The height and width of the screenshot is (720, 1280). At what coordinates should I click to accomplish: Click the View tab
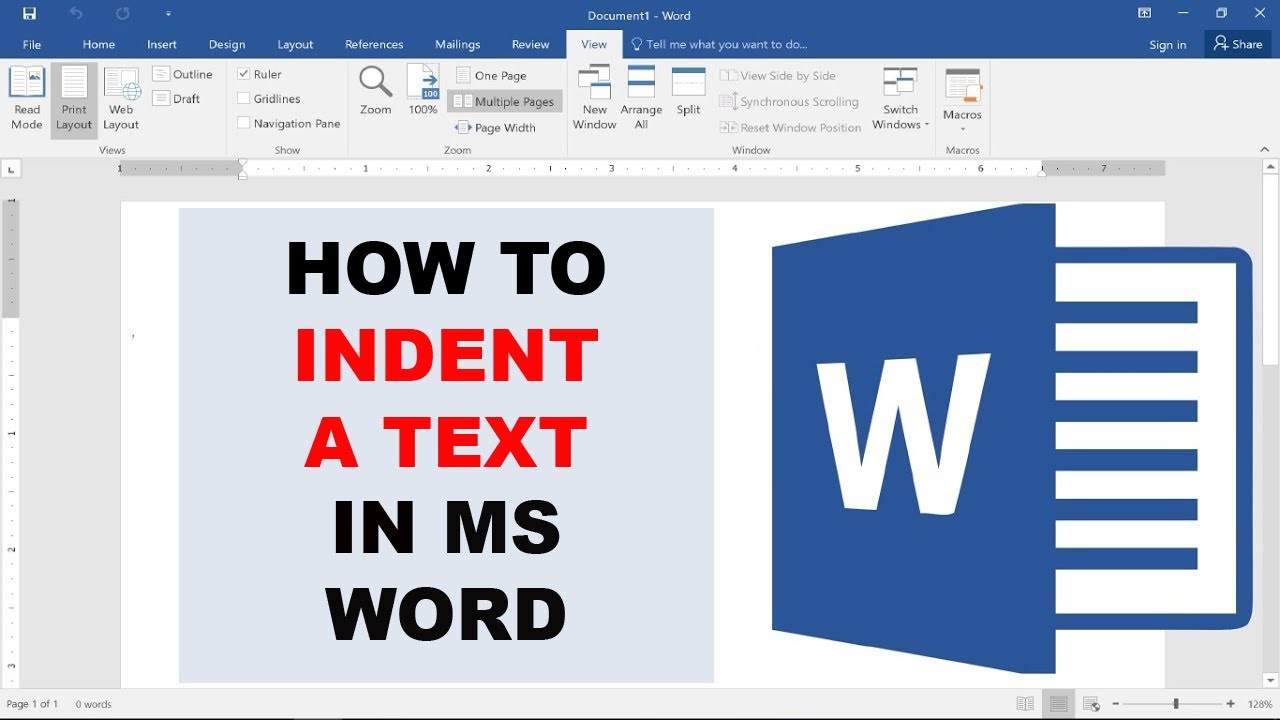[594, 44]
